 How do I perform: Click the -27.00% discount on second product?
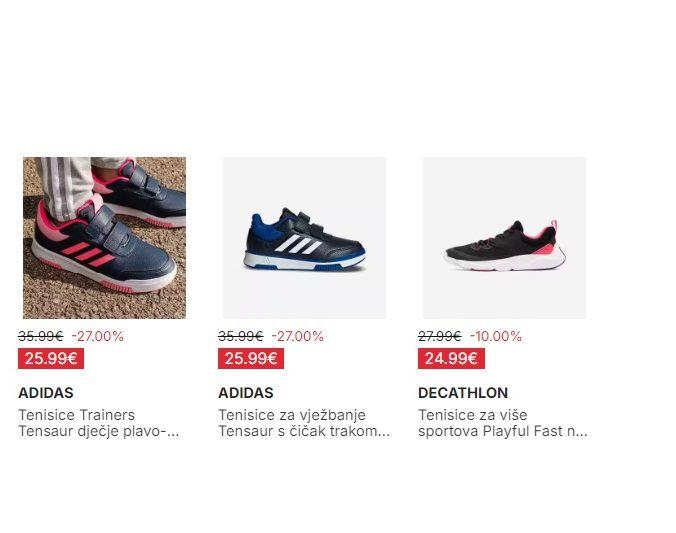tap(298, 336)
